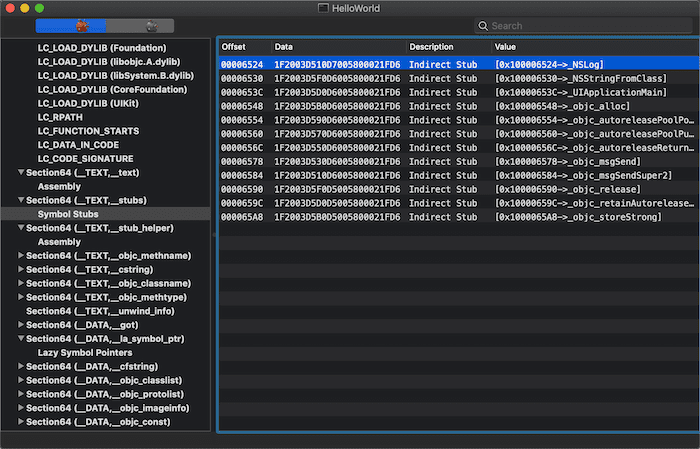700x449 pixels.
Task: Click data cell 1F2003D5B0D5005800021FD6
Action: (x=337, y=216)
